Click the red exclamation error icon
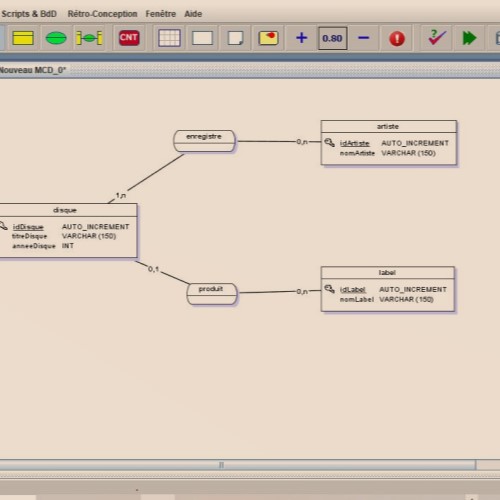Screen dimensions: 500x500 [397, 38]
